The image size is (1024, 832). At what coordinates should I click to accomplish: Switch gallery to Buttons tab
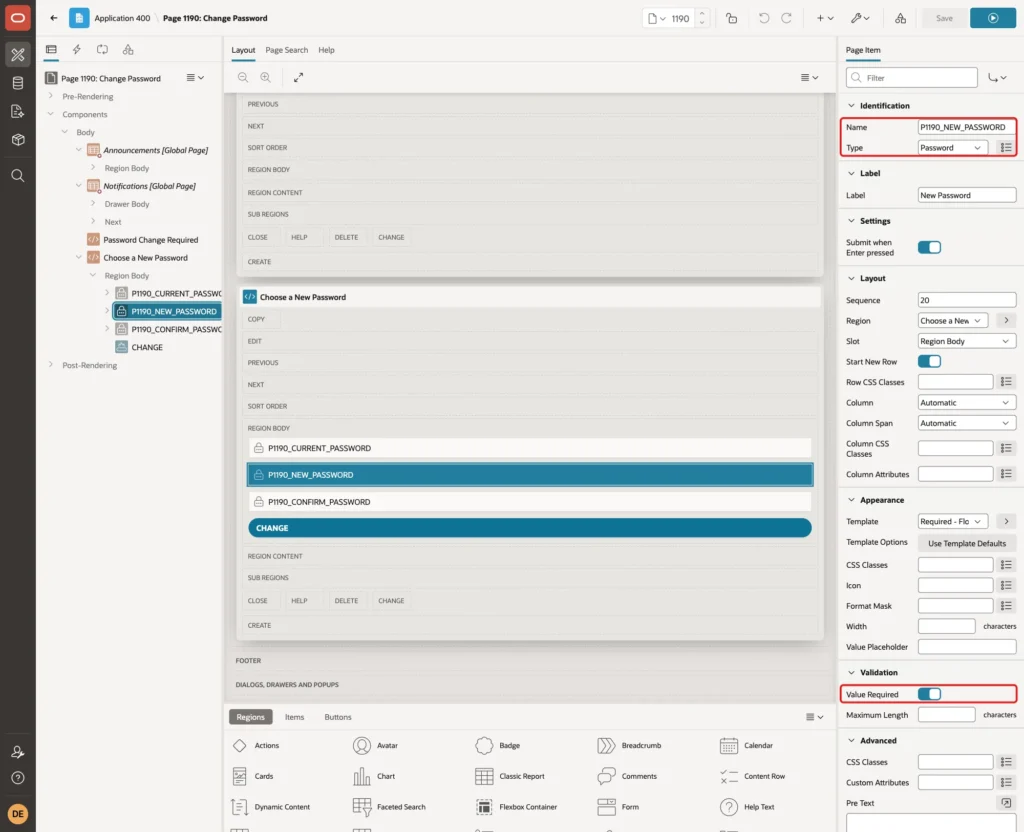click(338, 717)
